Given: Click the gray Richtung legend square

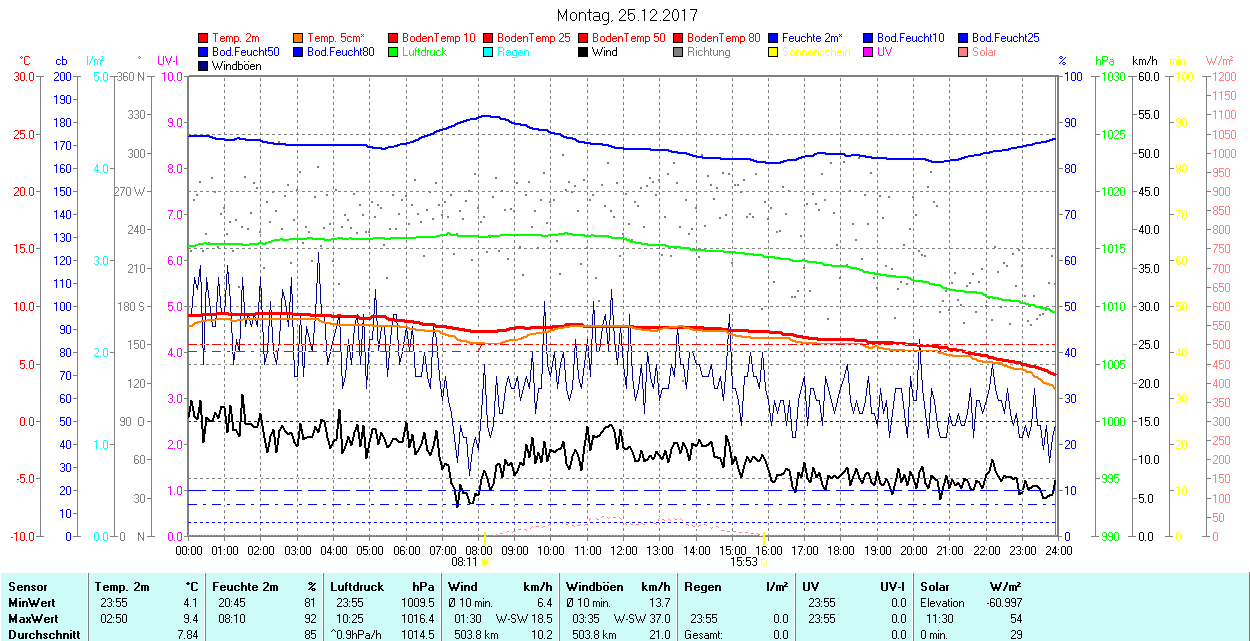Looking at the screenshot, I should (x=679, y=52).
